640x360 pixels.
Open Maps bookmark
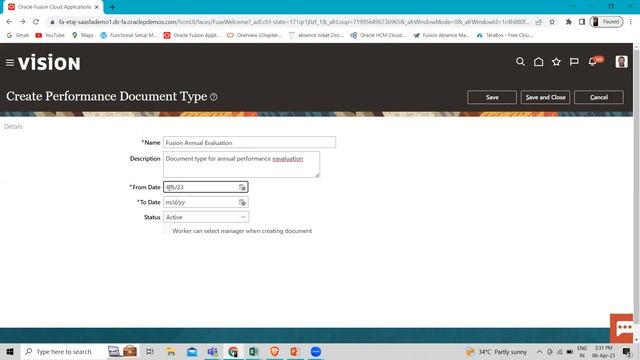[82, 36]
